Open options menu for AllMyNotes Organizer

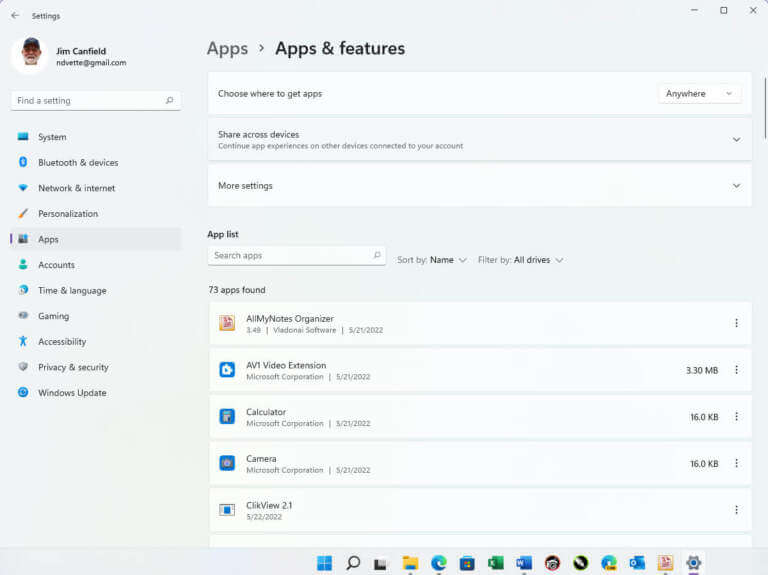click(736, 323)
